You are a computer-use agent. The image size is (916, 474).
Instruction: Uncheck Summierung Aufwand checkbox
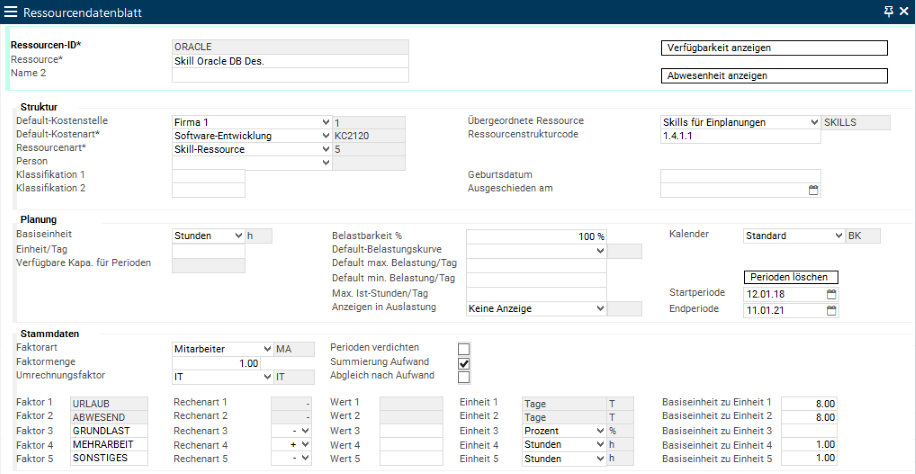point(463,363)
